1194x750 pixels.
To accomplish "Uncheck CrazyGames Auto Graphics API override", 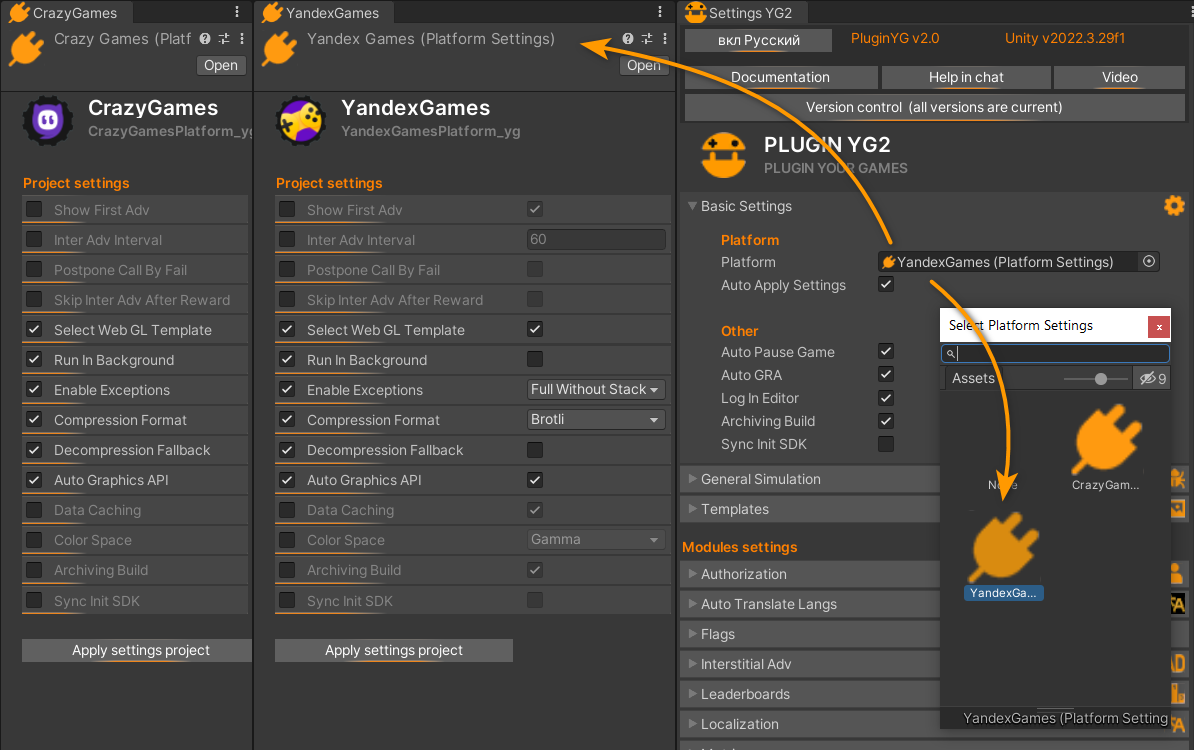I will [x=34, y=479].
